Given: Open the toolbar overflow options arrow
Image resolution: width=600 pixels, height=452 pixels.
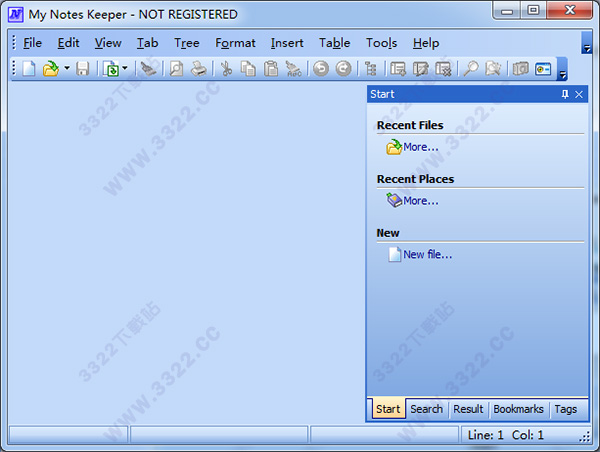Looking at the screenshot, I should pyautogui.click(x=562, y=69).
